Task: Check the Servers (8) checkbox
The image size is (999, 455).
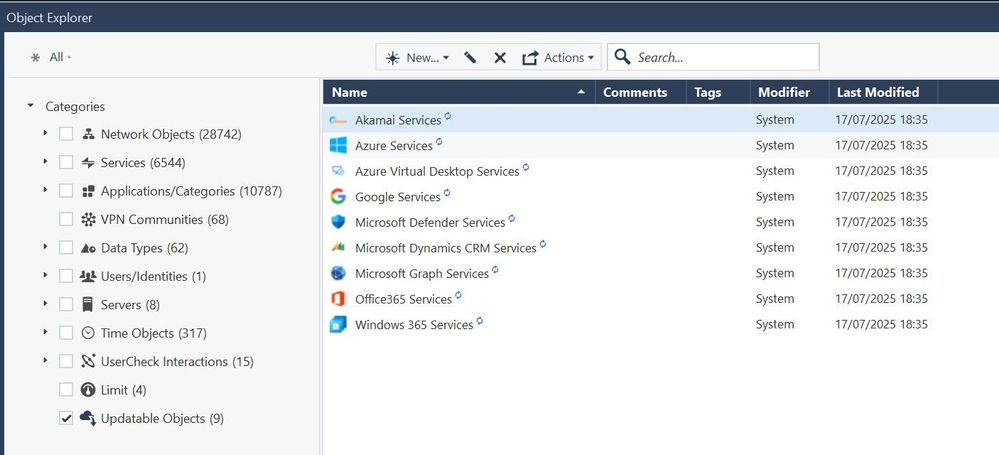Action: 66,304
